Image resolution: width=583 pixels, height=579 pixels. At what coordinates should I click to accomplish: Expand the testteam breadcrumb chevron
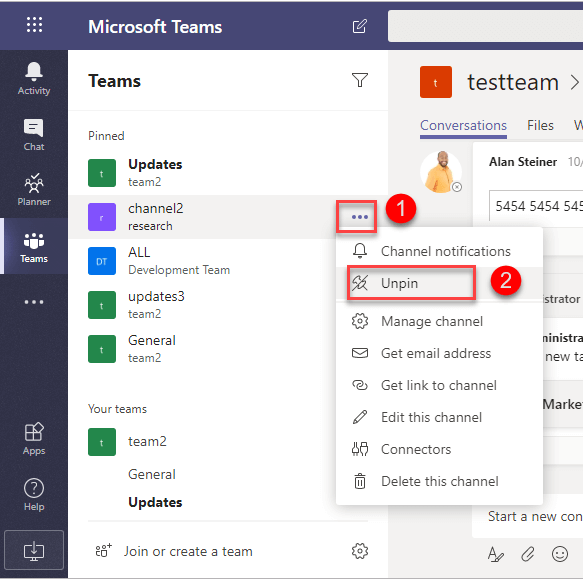click(x=575, y=82)
